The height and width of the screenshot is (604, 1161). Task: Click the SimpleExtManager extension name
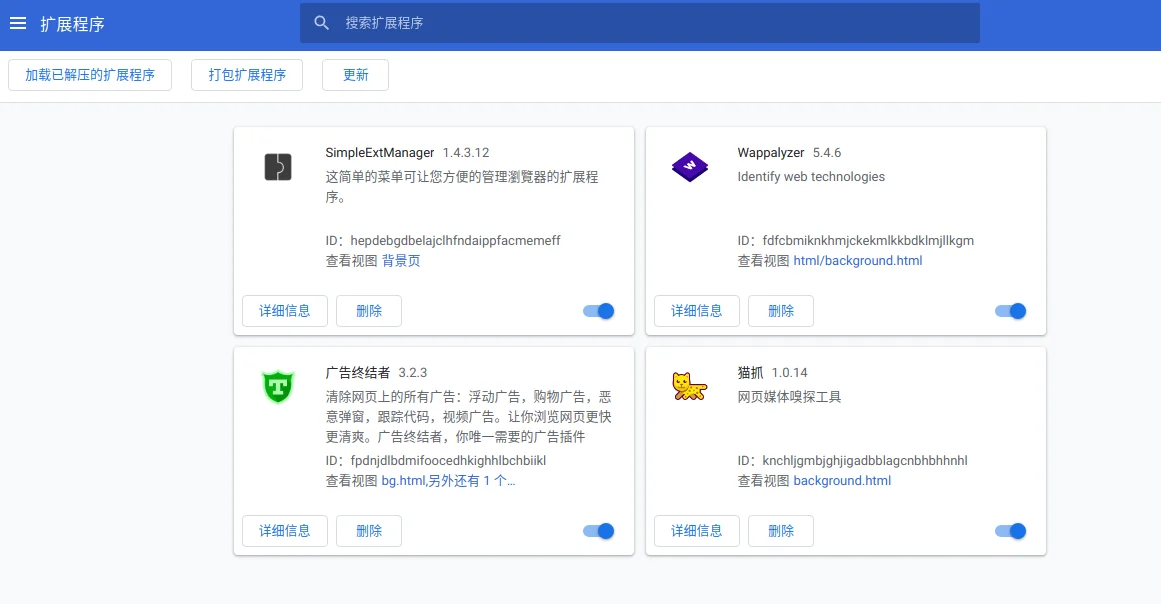[380, 152]
